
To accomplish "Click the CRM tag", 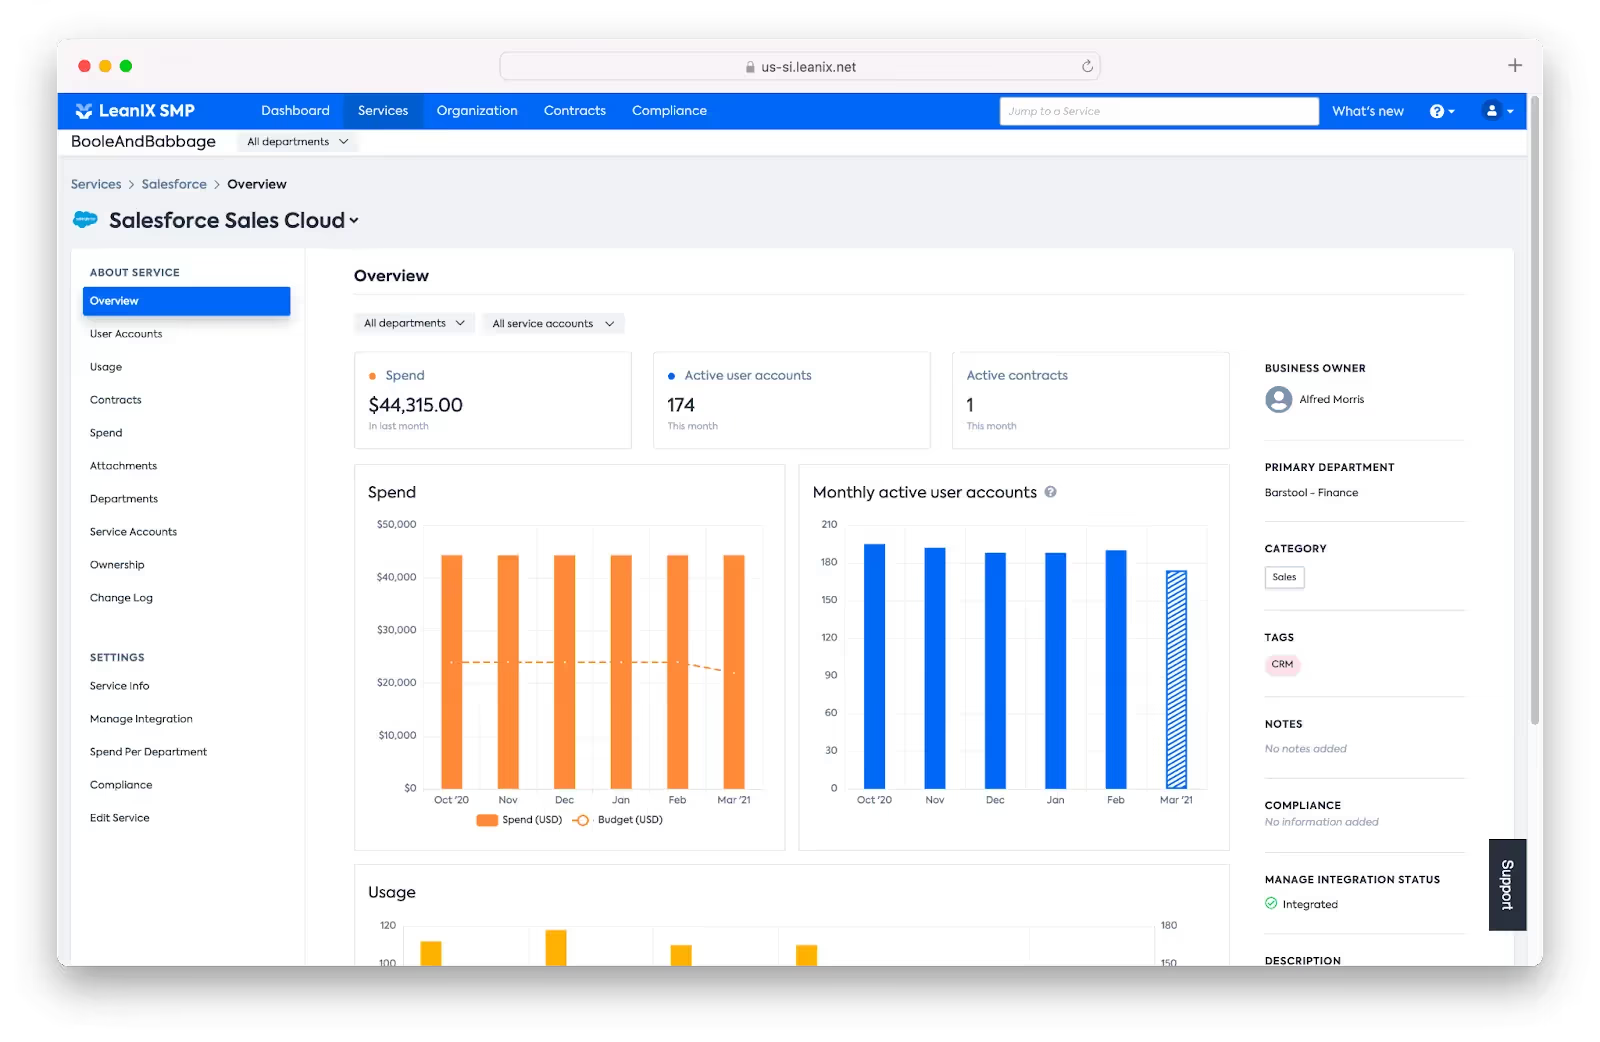I will [1282, 664].
